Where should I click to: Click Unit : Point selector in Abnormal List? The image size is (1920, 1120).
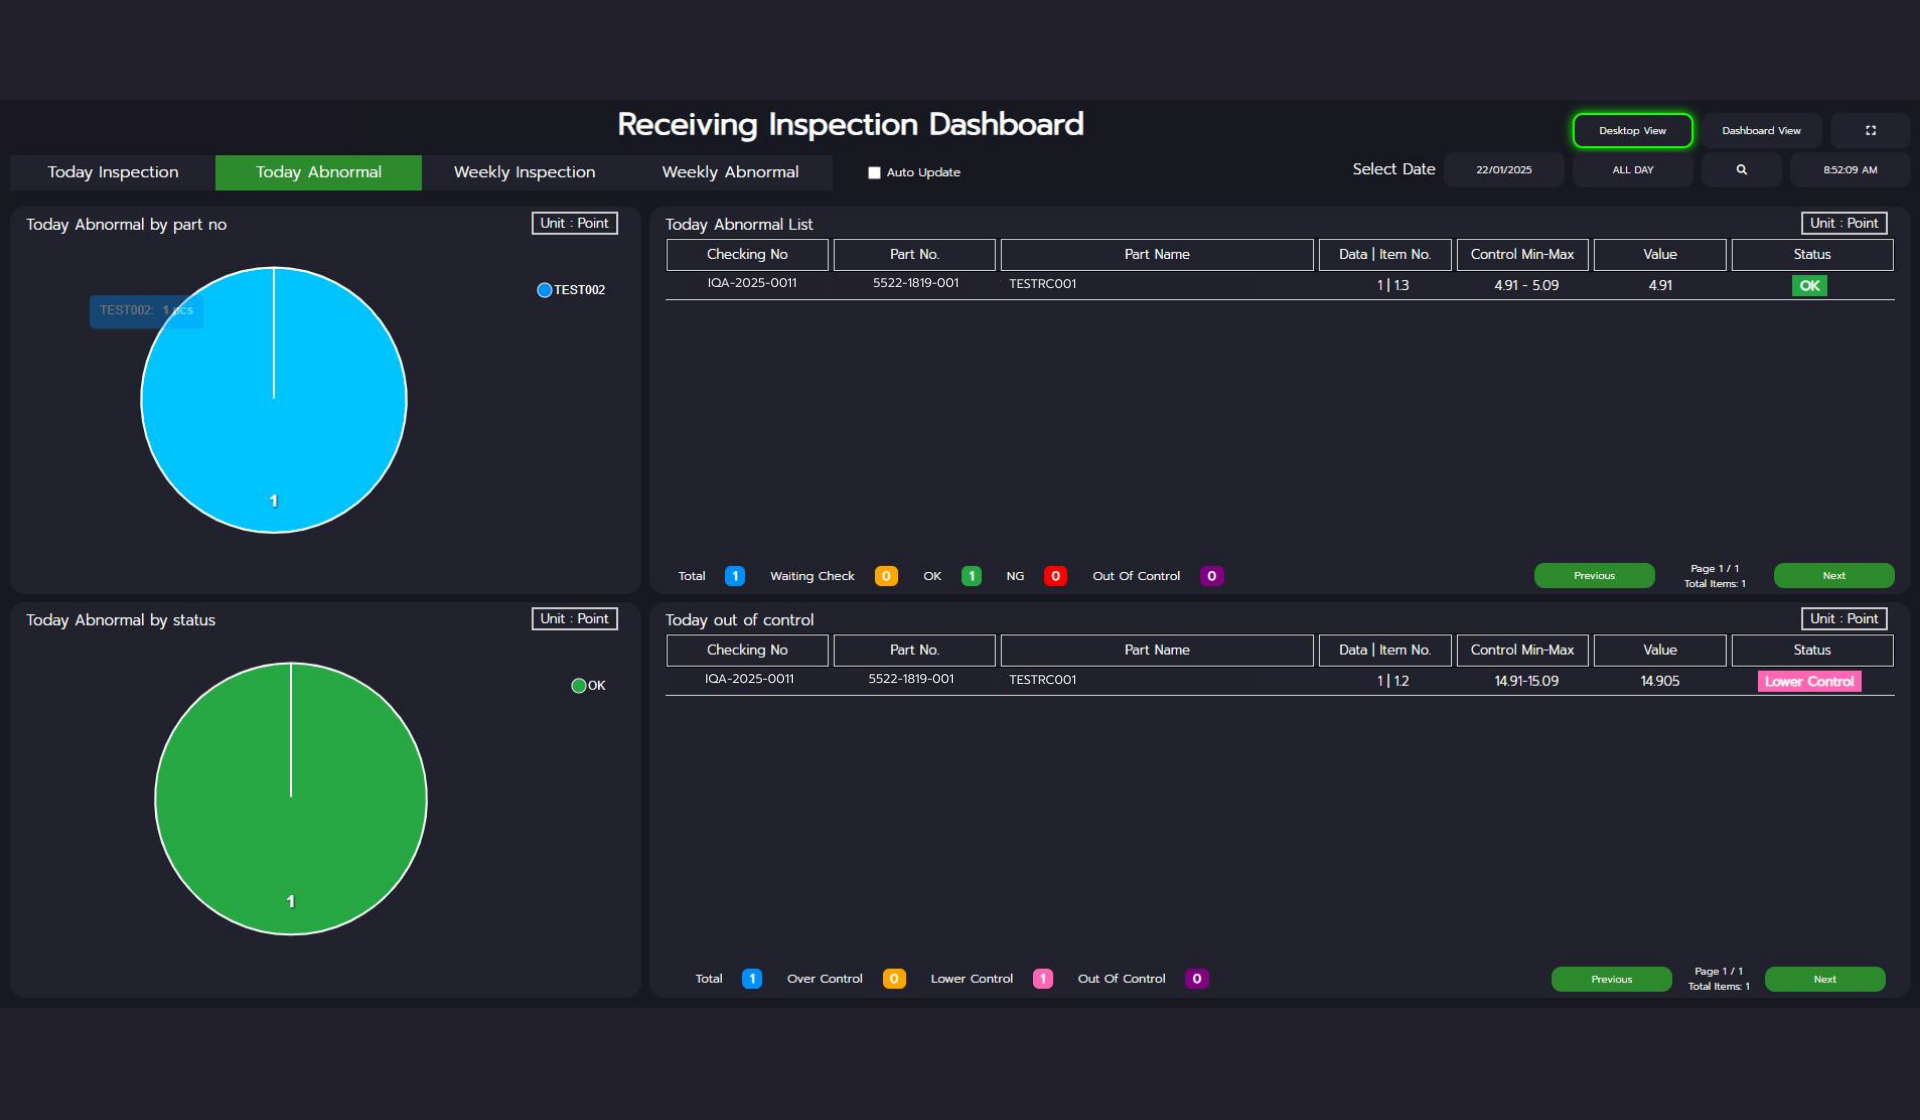1843,223
